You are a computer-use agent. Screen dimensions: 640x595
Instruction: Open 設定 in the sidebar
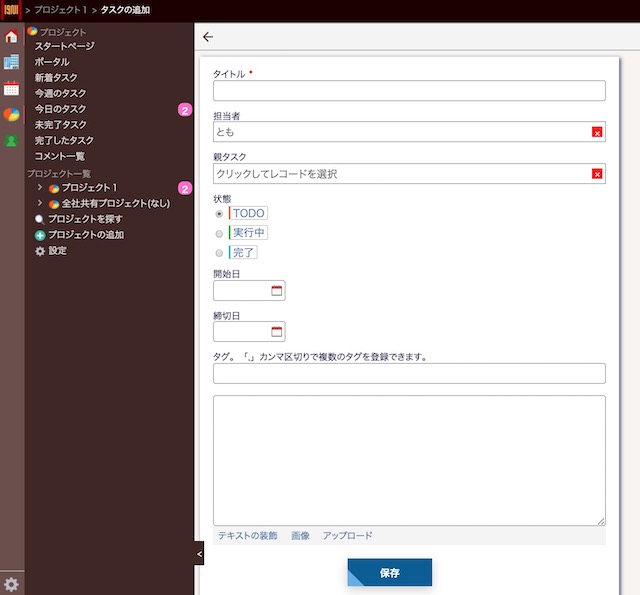pyautogui.click(x=58, y=251)
